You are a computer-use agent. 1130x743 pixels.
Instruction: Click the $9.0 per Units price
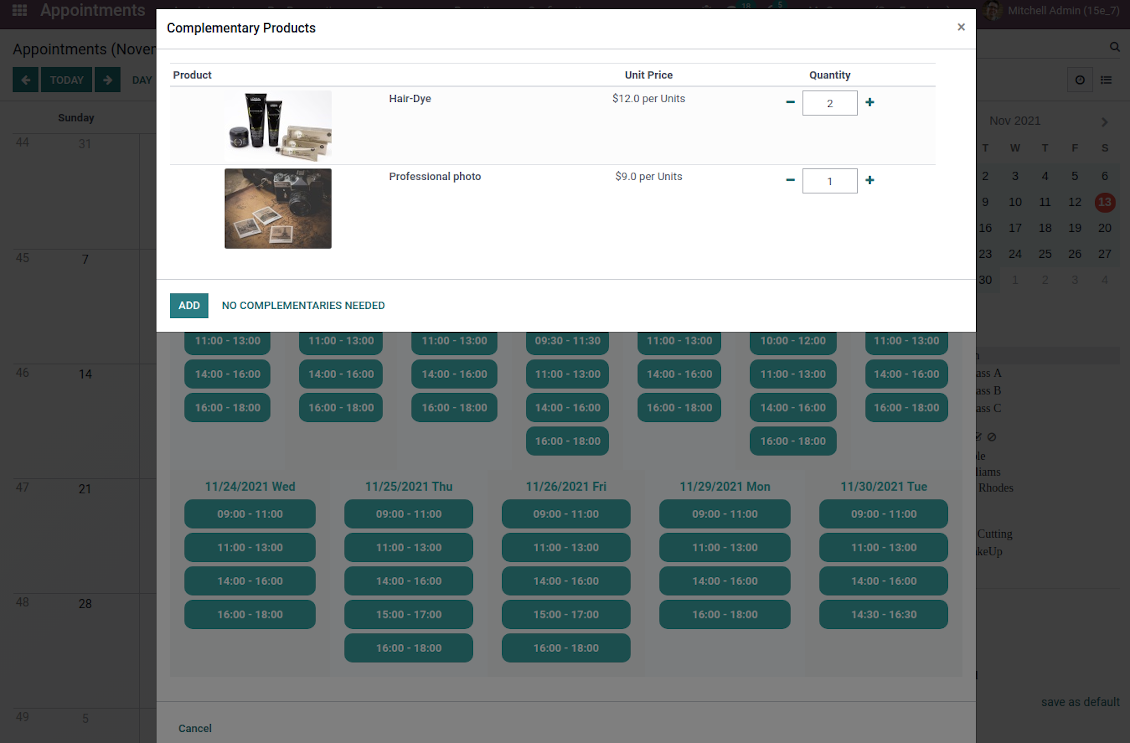[649, 177]
